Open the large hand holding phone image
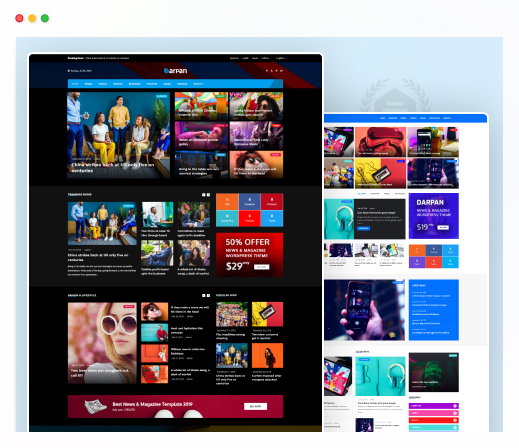 click(364, 310)
